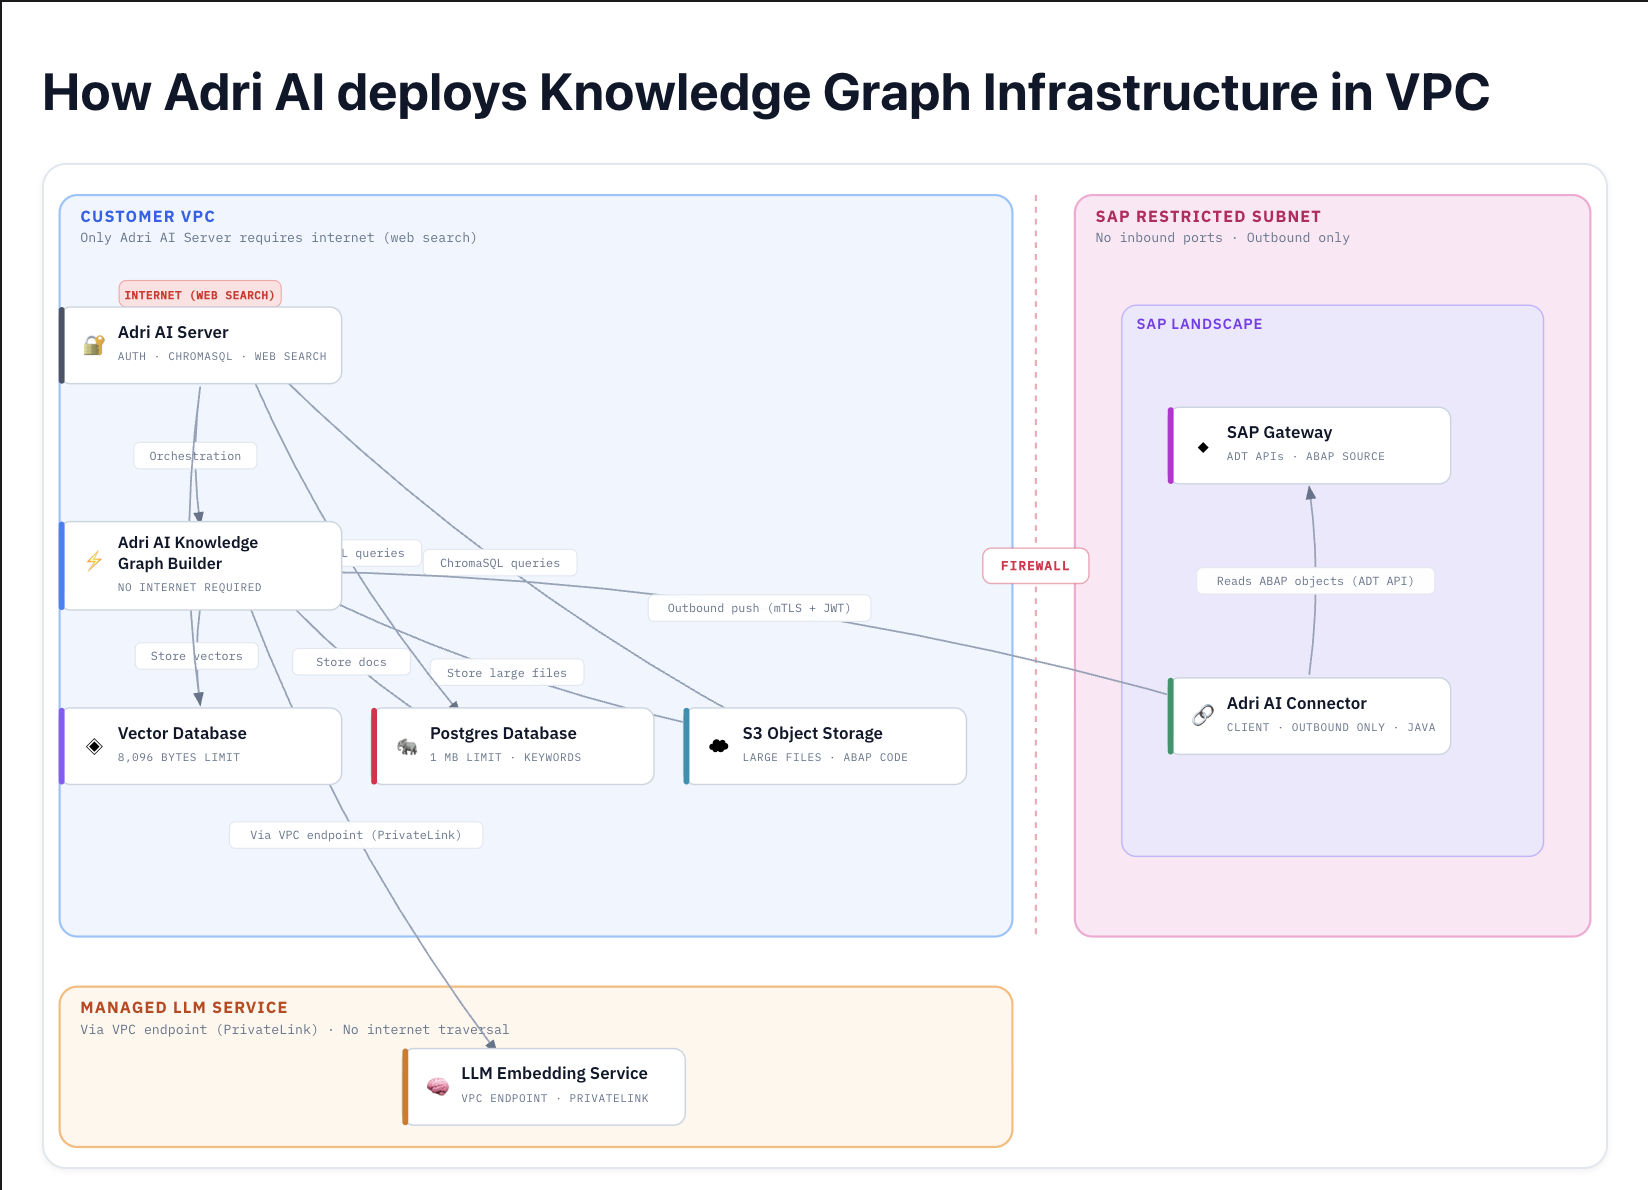Image resolution: width=1648 pixels, height=1190 pixels.
Task: Click the ADT APIs · ABAP SOURCE subtitle
Action: 1306,456
